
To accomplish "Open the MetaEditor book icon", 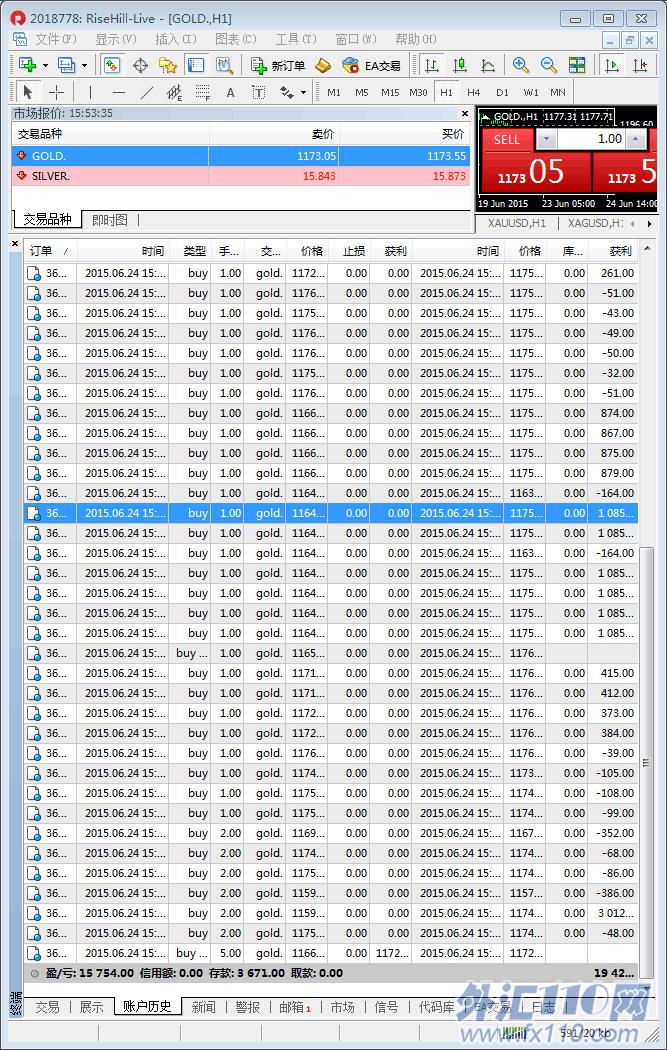I will pyautogui.click(x=323, y=65).
